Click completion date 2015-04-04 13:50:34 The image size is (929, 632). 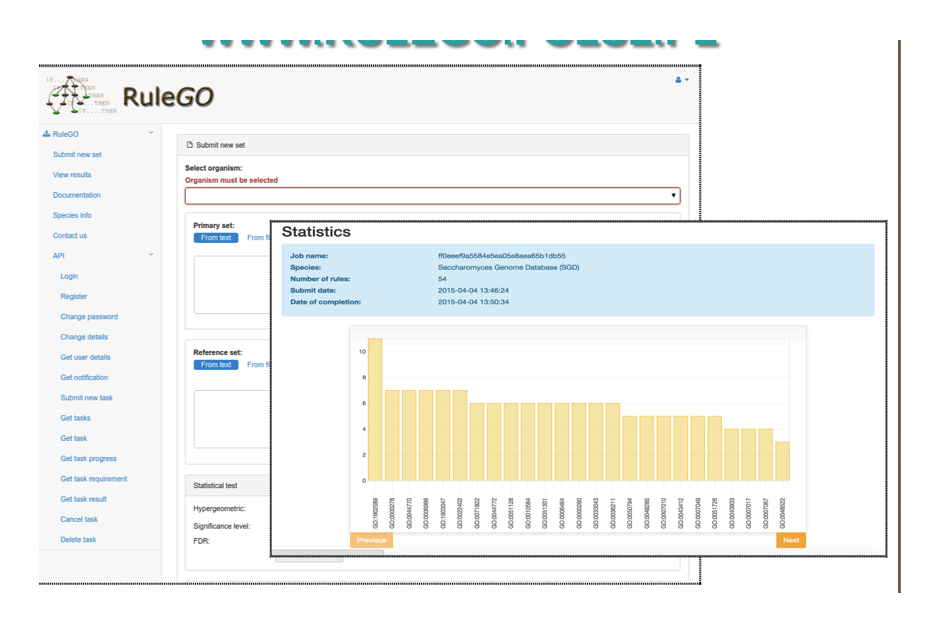point(473,302)
